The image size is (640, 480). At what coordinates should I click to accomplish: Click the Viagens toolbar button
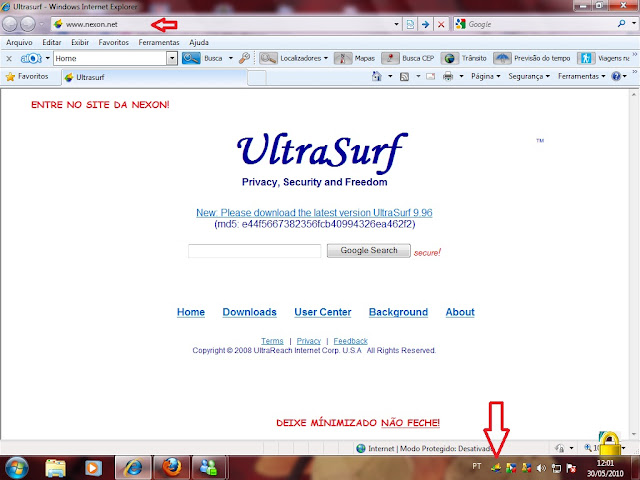coord(603,58)
